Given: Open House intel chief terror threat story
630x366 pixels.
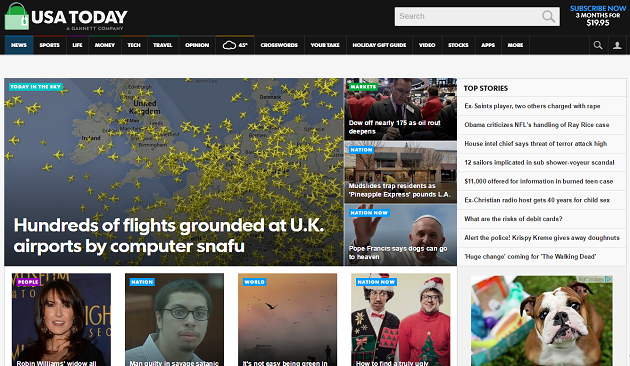Looking at the screenshot, I should click(536, 144).
